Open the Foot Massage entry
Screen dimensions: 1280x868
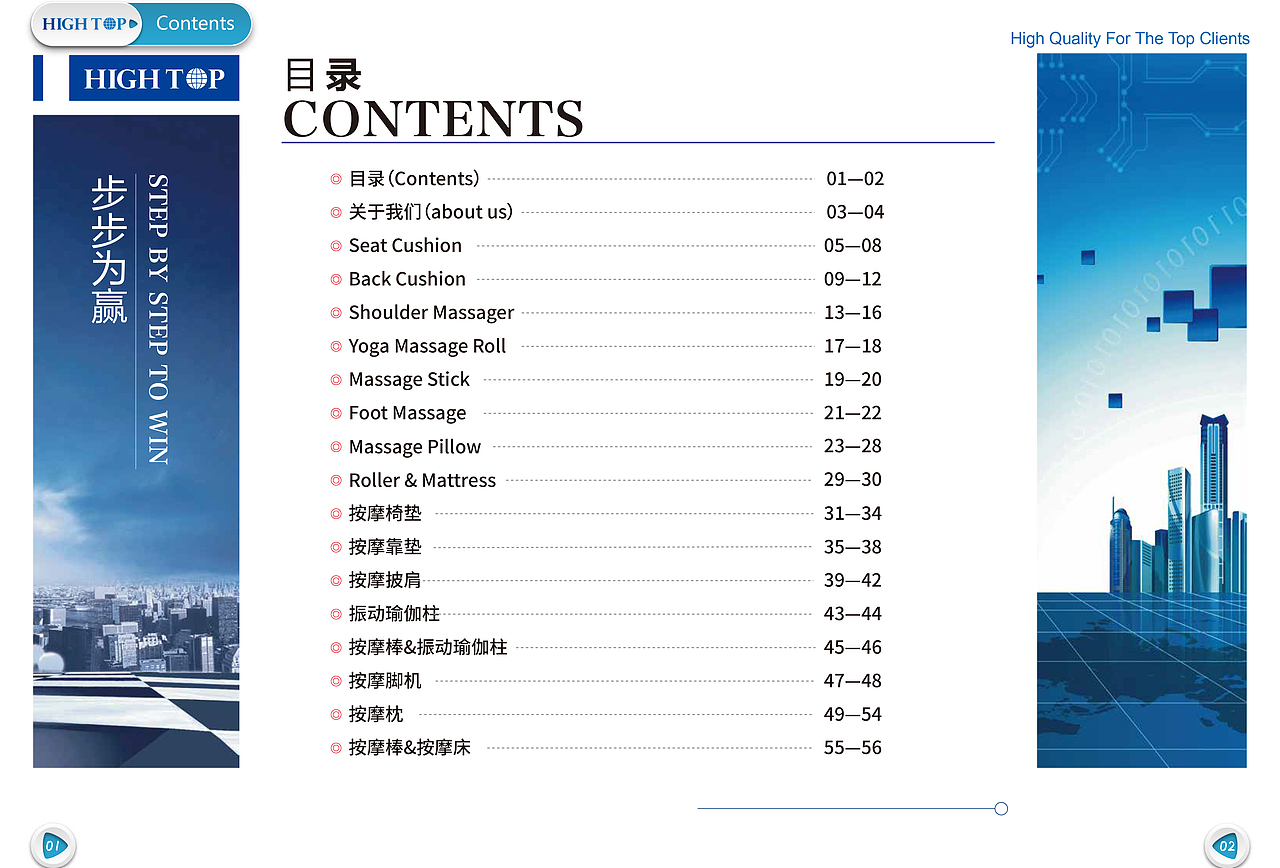pyautogui.click(x=407, y=413)
